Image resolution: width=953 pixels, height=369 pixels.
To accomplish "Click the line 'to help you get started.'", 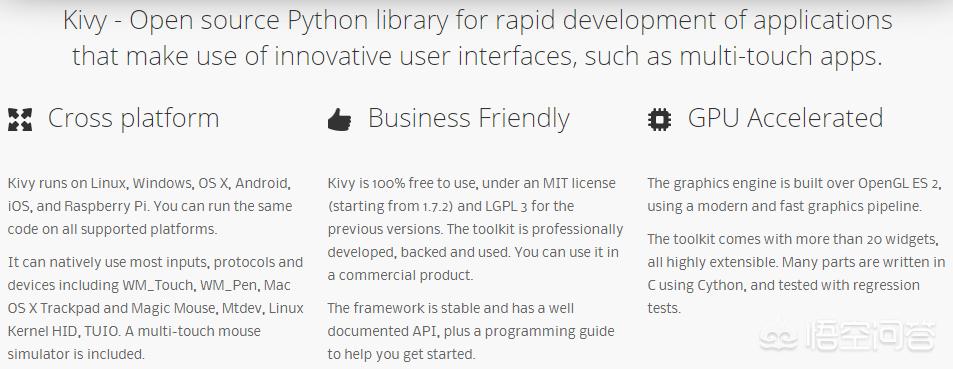I will point(401,354).
